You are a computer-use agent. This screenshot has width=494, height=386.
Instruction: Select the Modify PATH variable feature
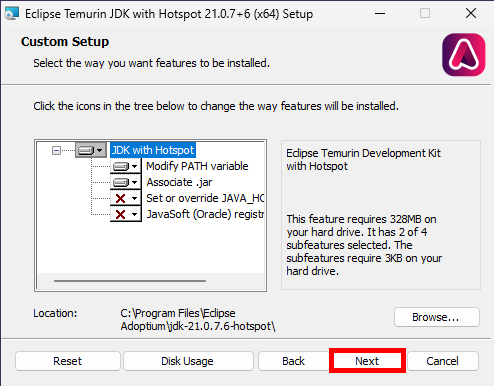point(197,166)
